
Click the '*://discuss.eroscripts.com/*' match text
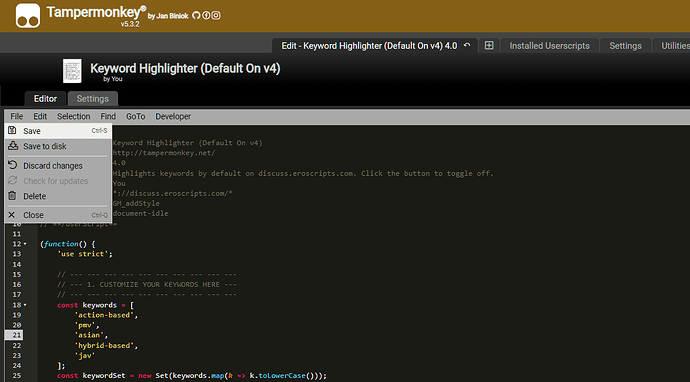pos(172,193)
